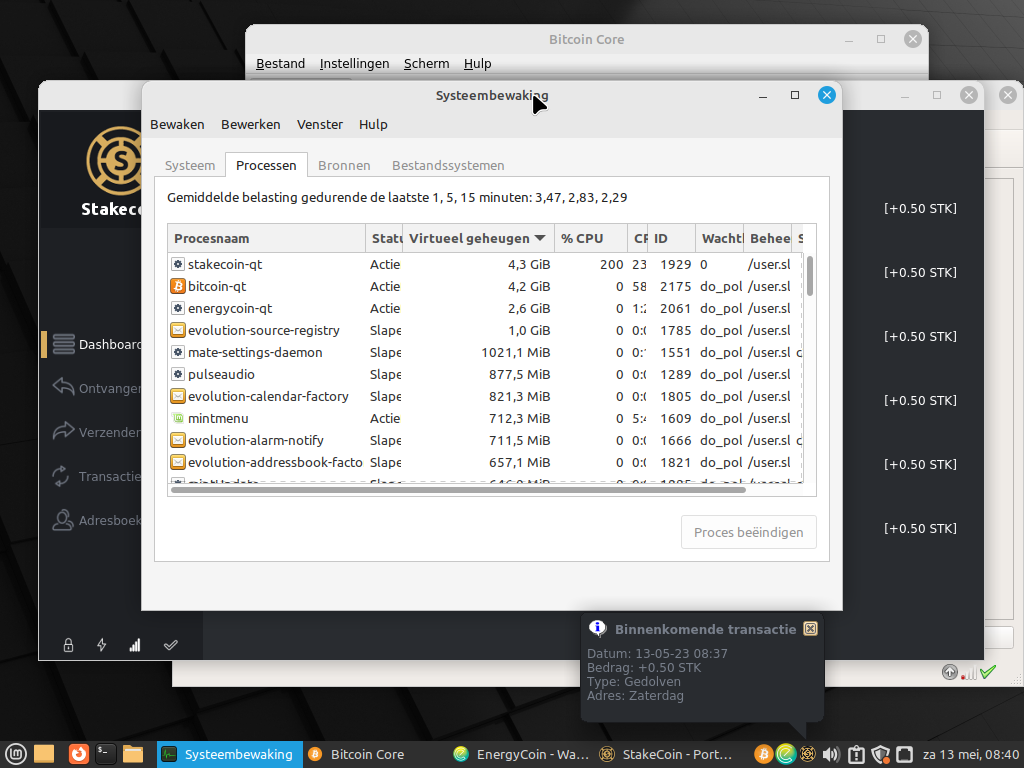The width and height of the screenshot is (1024, 768).
Task: Click the vertical scrollbar of process list
Action: (x=810, y=276)
